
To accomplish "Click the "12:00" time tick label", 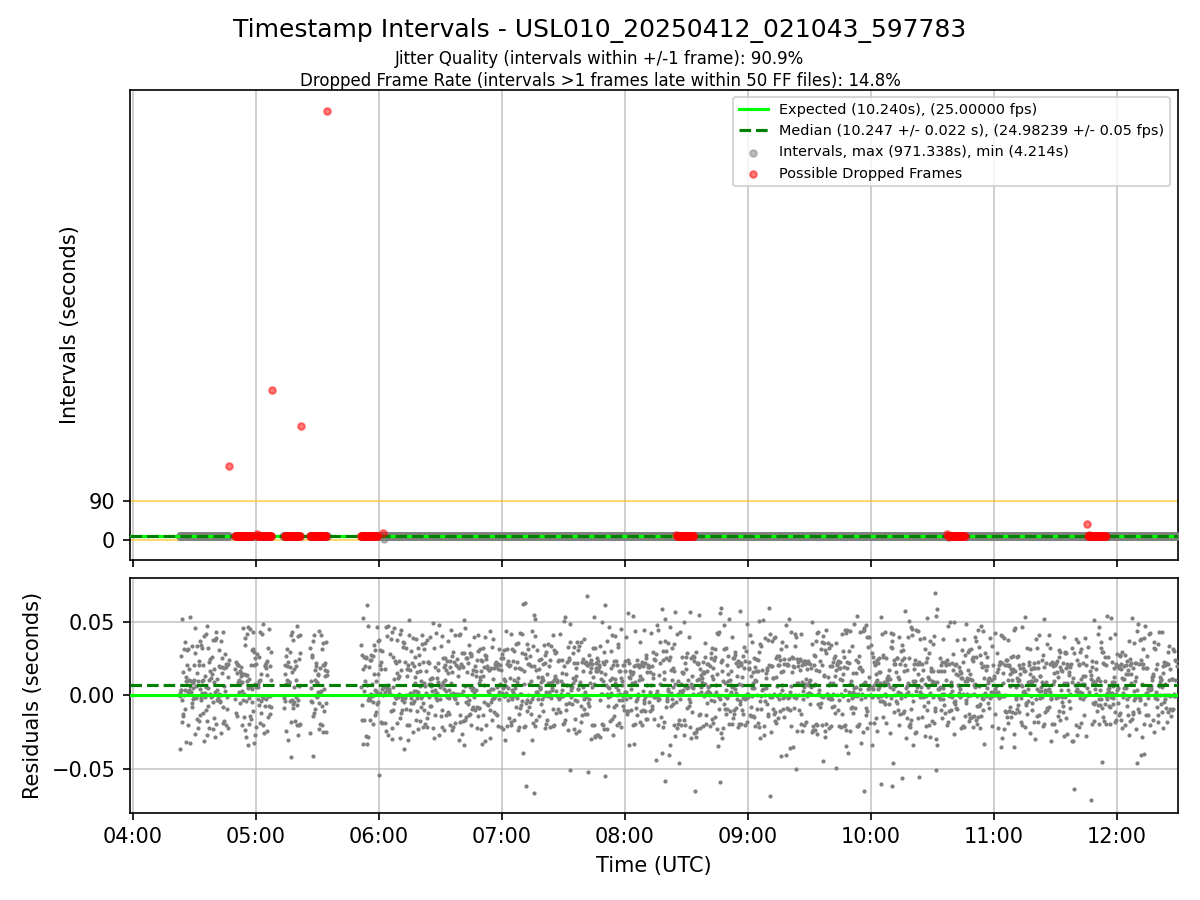I will [x=1117, y=837].
